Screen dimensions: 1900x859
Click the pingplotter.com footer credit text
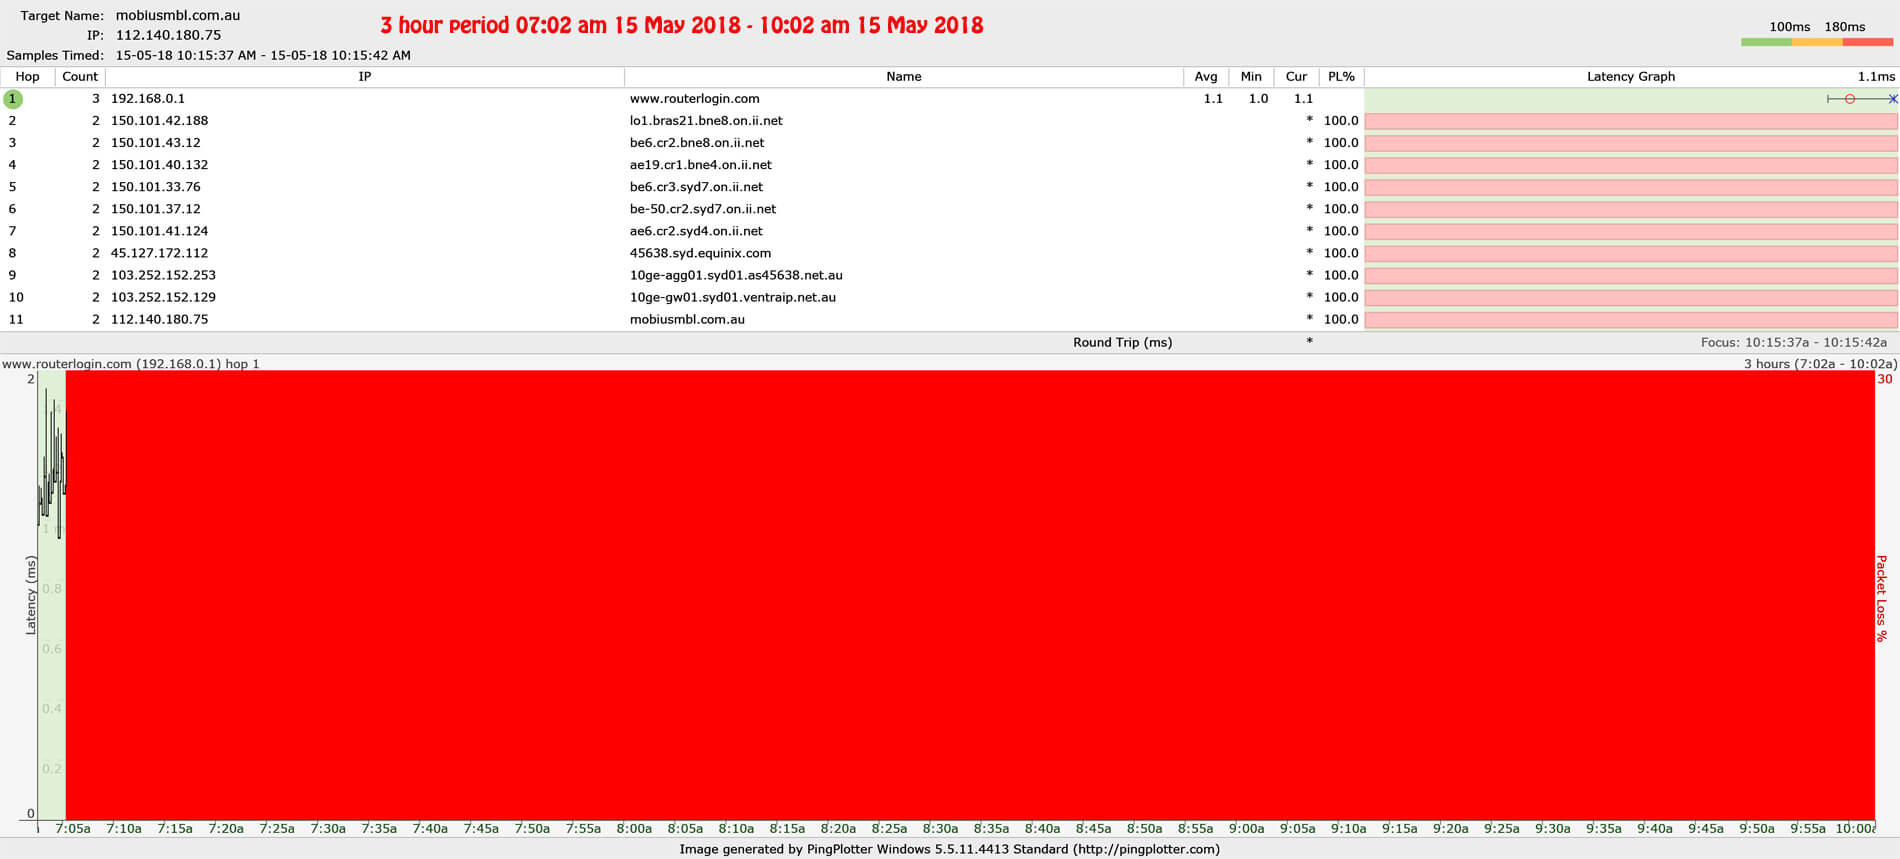point(949,849)
